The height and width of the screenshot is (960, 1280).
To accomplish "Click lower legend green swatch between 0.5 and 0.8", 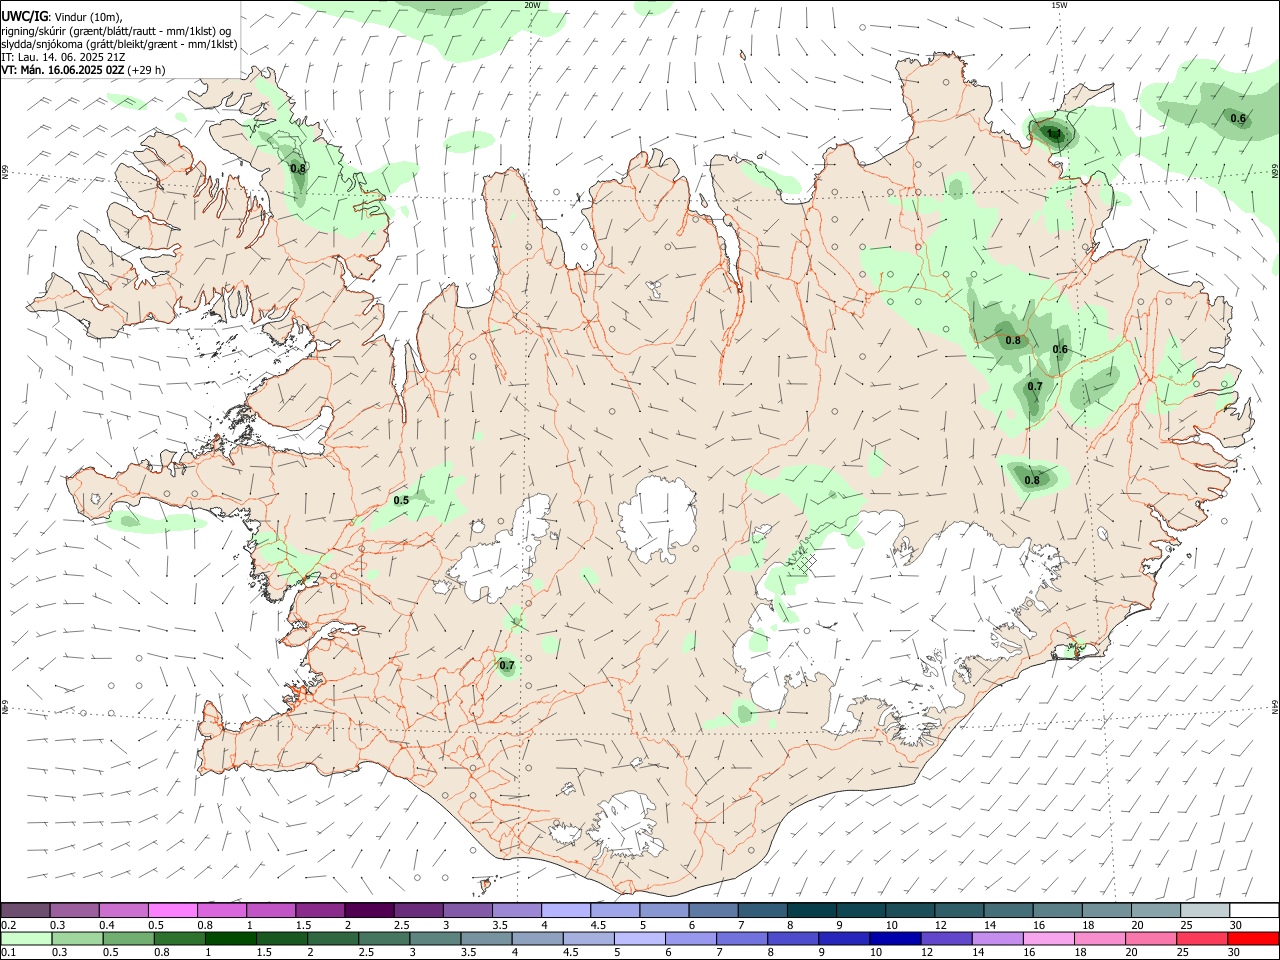I will pos(129,938).
